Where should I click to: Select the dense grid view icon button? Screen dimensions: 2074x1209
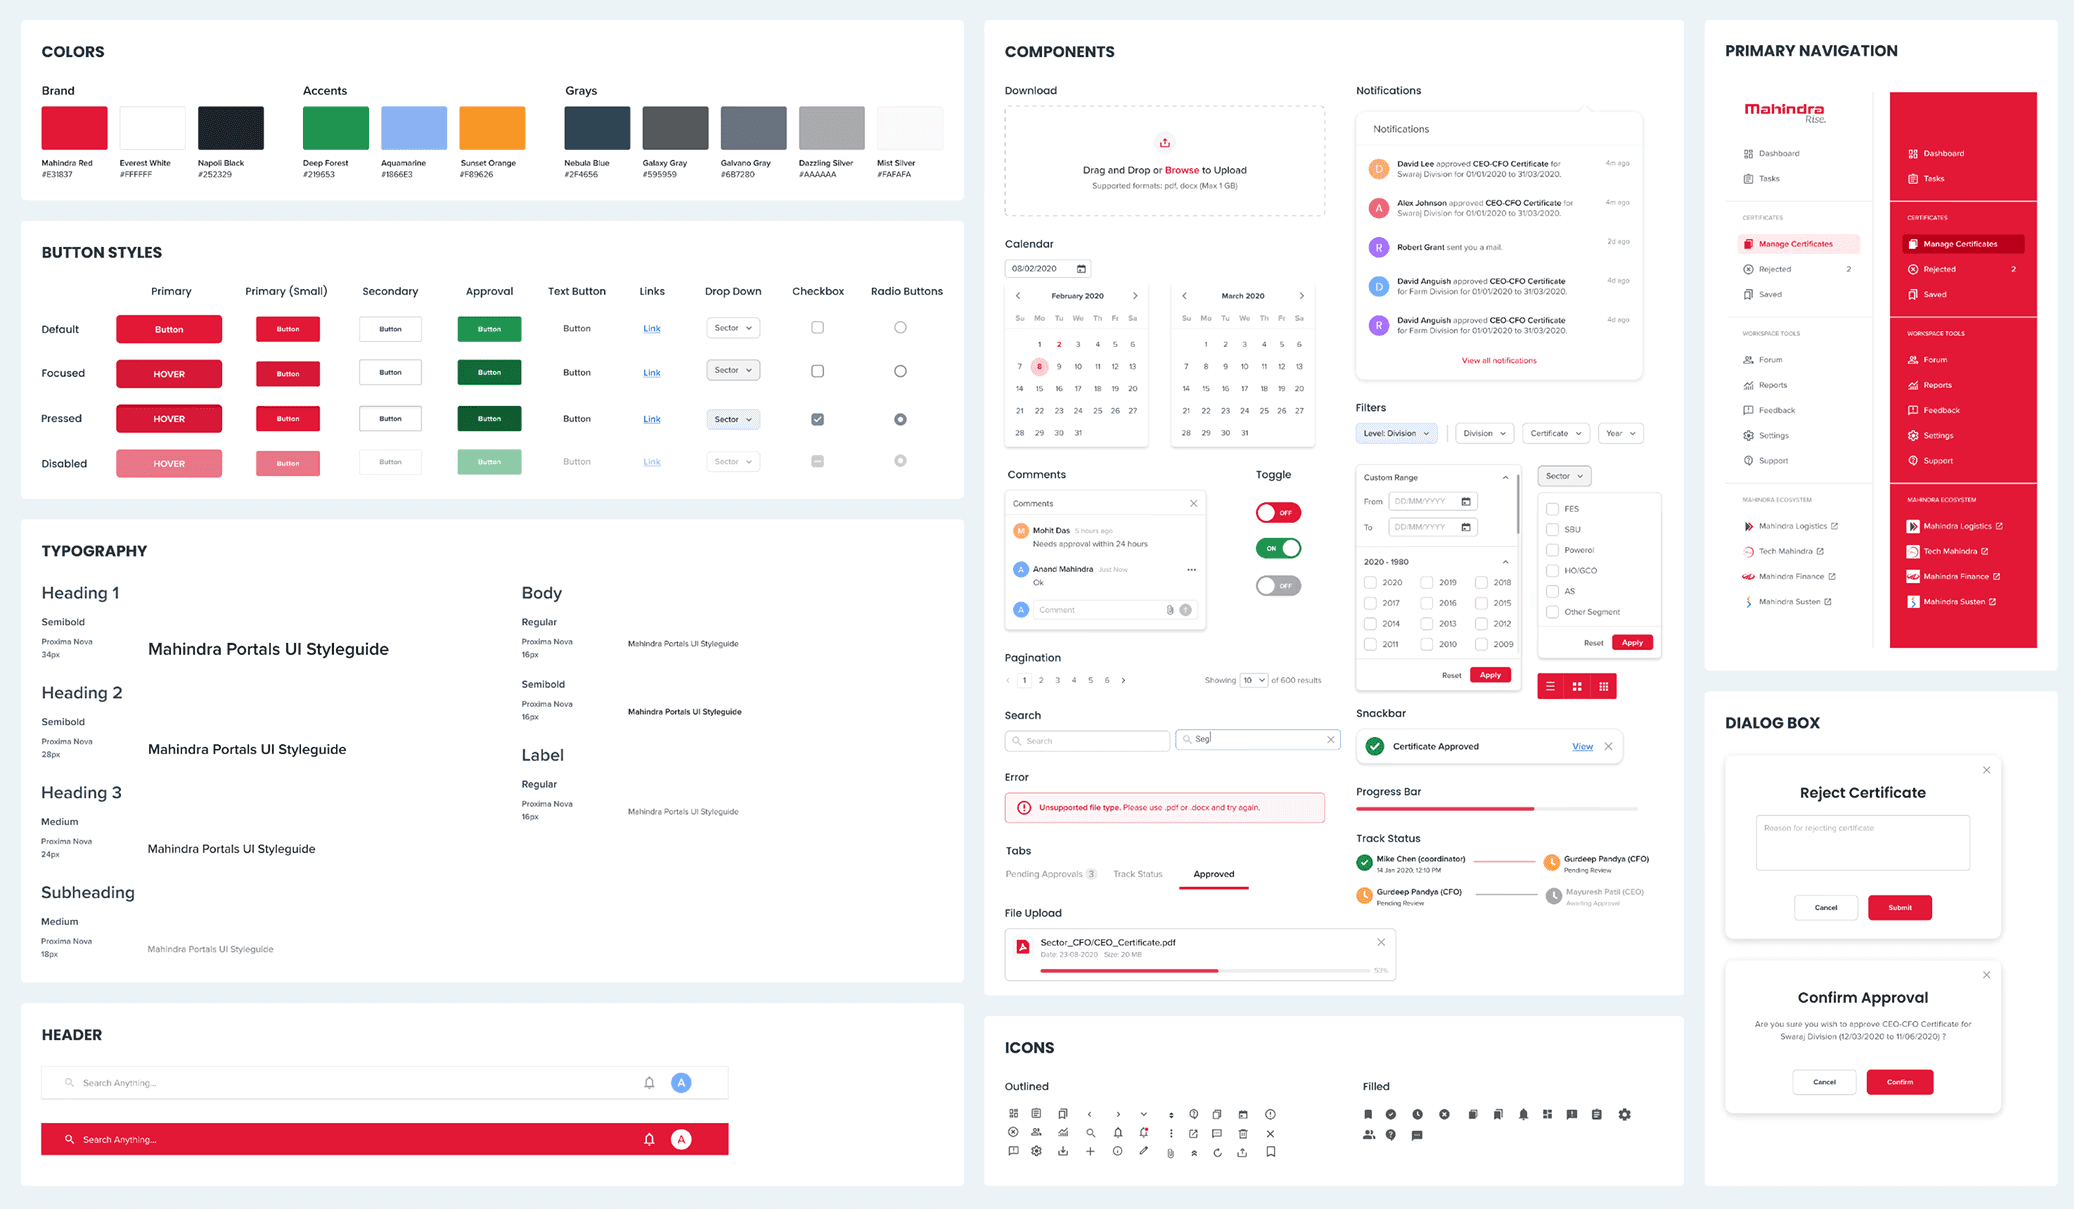pyautogui.click(x=1604, y=686)
